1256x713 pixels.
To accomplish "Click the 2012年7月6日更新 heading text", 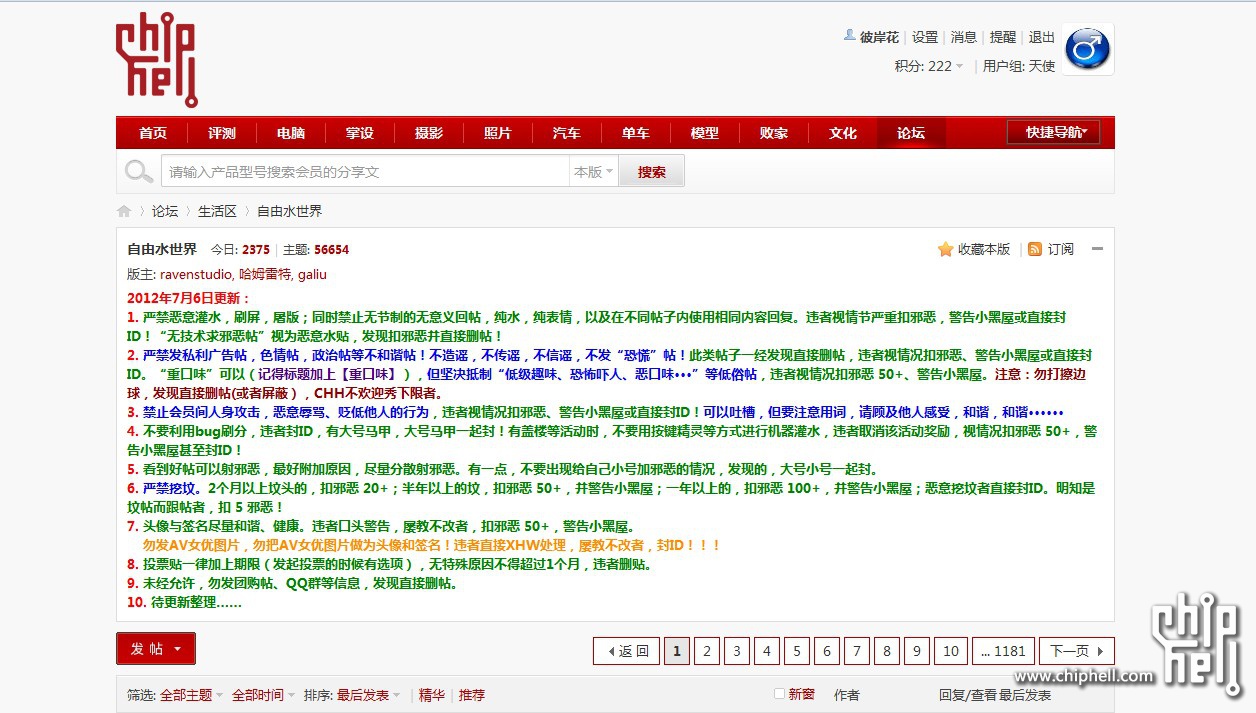I will (x=189, y=298).
